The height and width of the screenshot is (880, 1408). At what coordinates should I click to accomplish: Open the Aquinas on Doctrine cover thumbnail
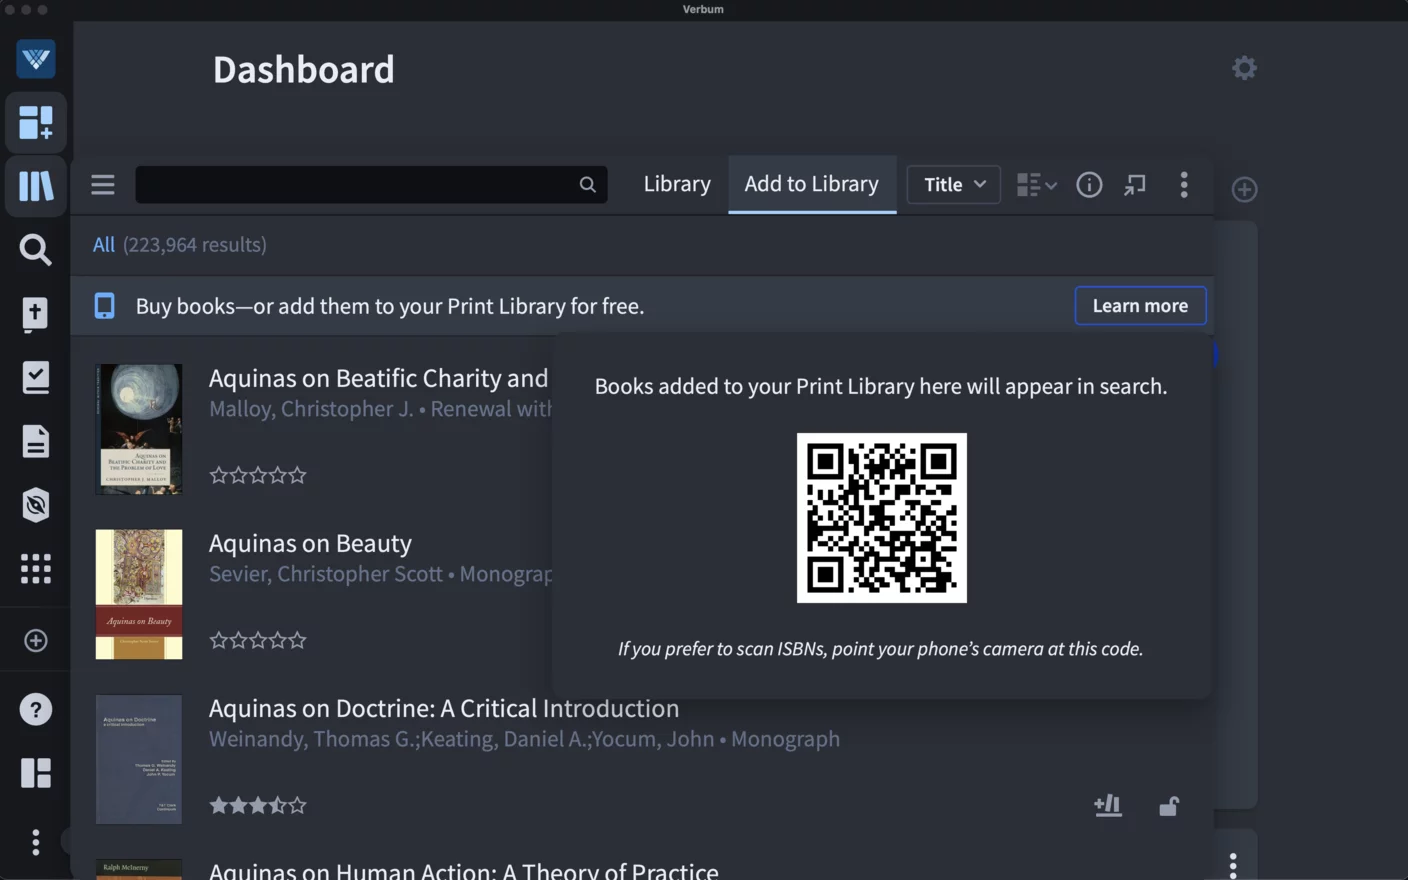(139, 759)
